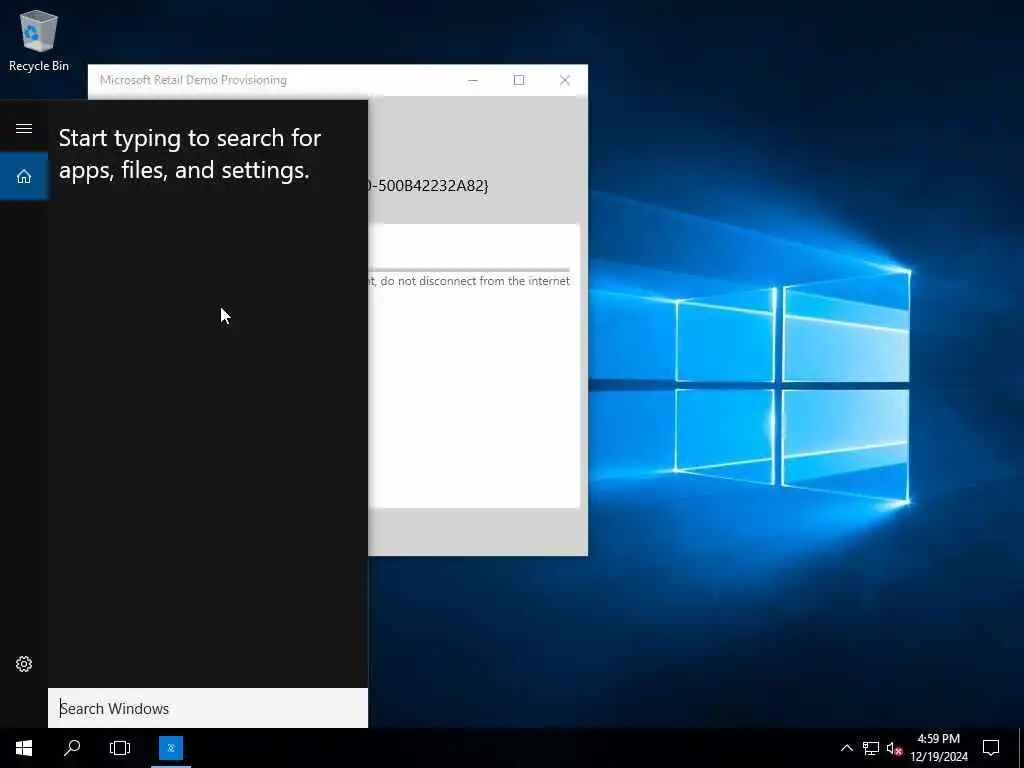Viewport: 1024px width, 768px height.
Task: Open search settings gear icon
Action: [x=24, y=664]
